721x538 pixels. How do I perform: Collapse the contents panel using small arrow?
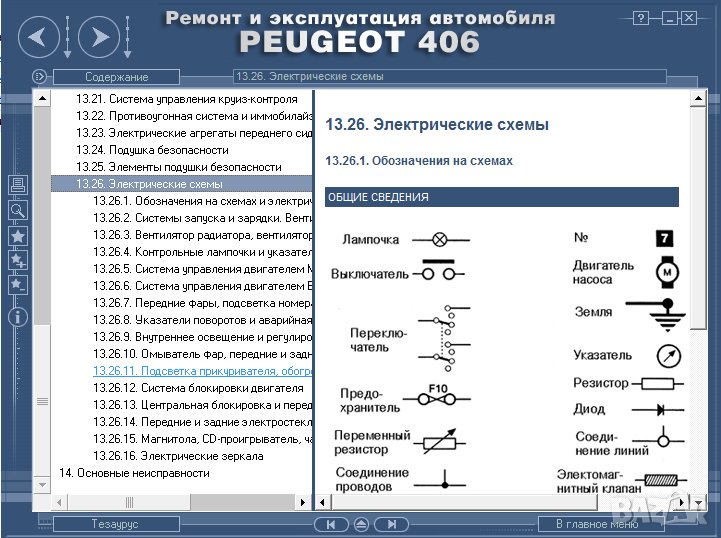pyautogui.click(x=39, y=76)
